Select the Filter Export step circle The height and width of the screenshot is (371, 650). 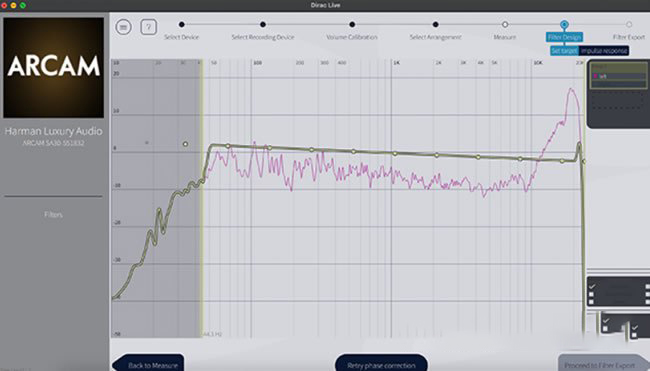coord(629,24)
